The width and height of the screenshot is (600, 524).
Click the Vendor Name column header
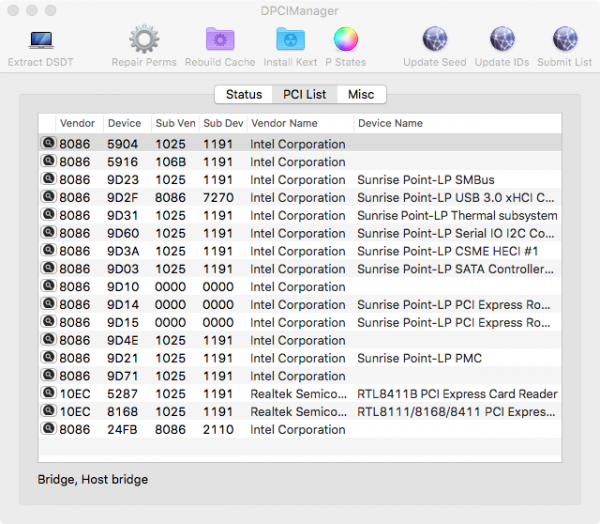pyautogui.click(x=284, y=123)
